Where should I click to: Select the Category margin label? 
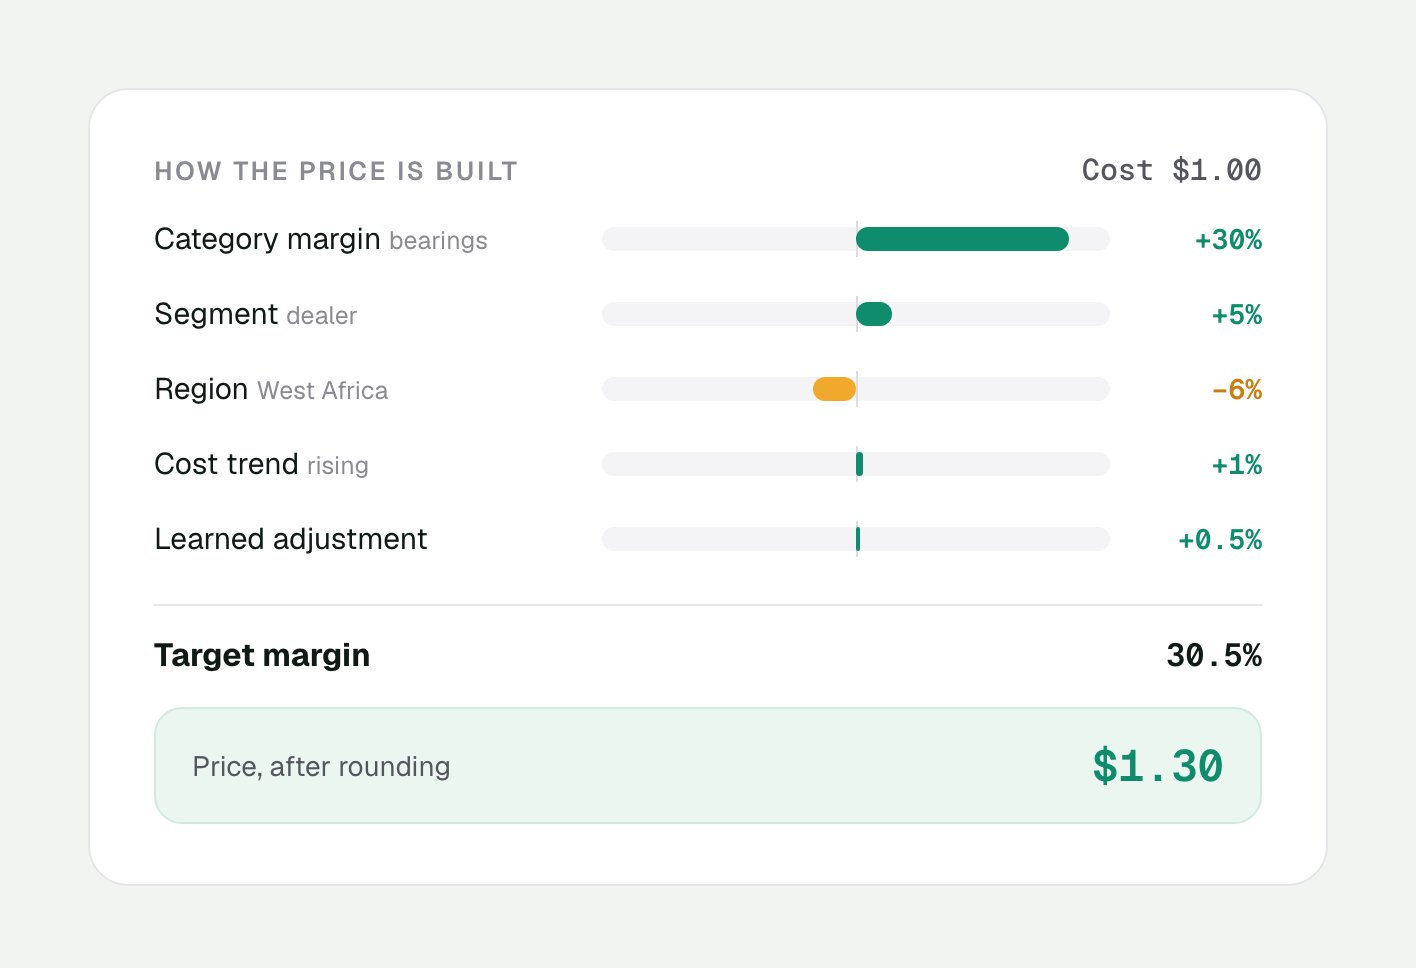[267, 239]
